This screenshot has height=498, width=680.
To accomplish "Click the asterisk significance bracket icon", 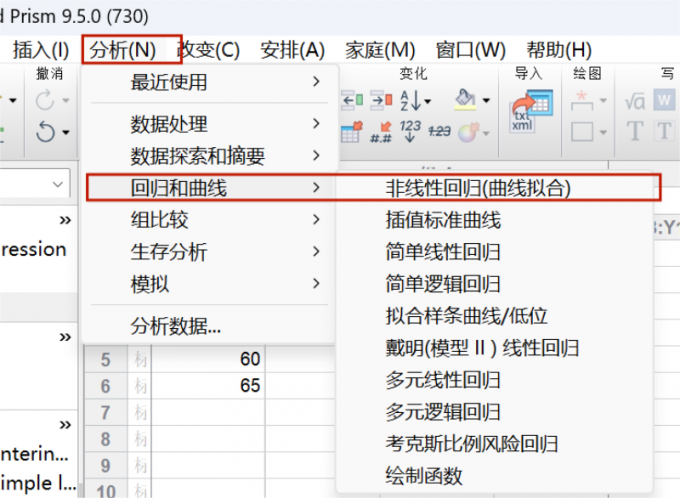I will [x=582, y=100].
